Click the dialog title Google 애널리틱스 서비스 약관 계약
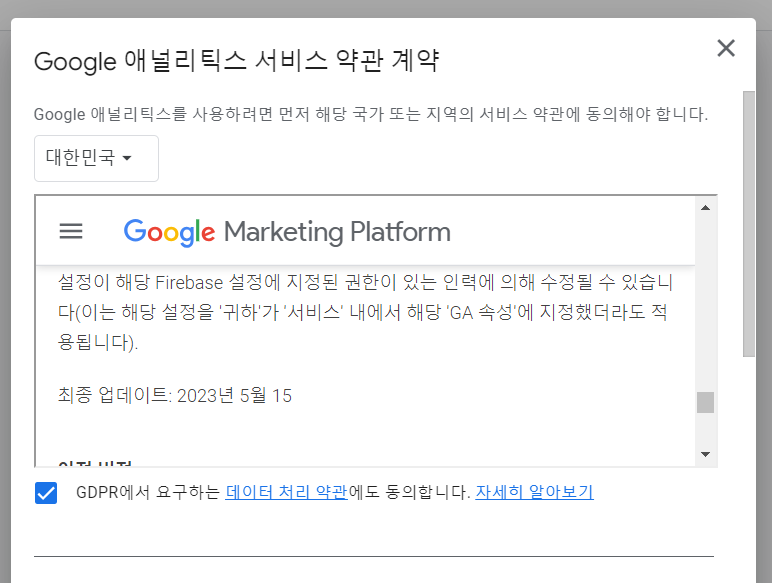This screenshot has height=583, width=772. (236, 61)
